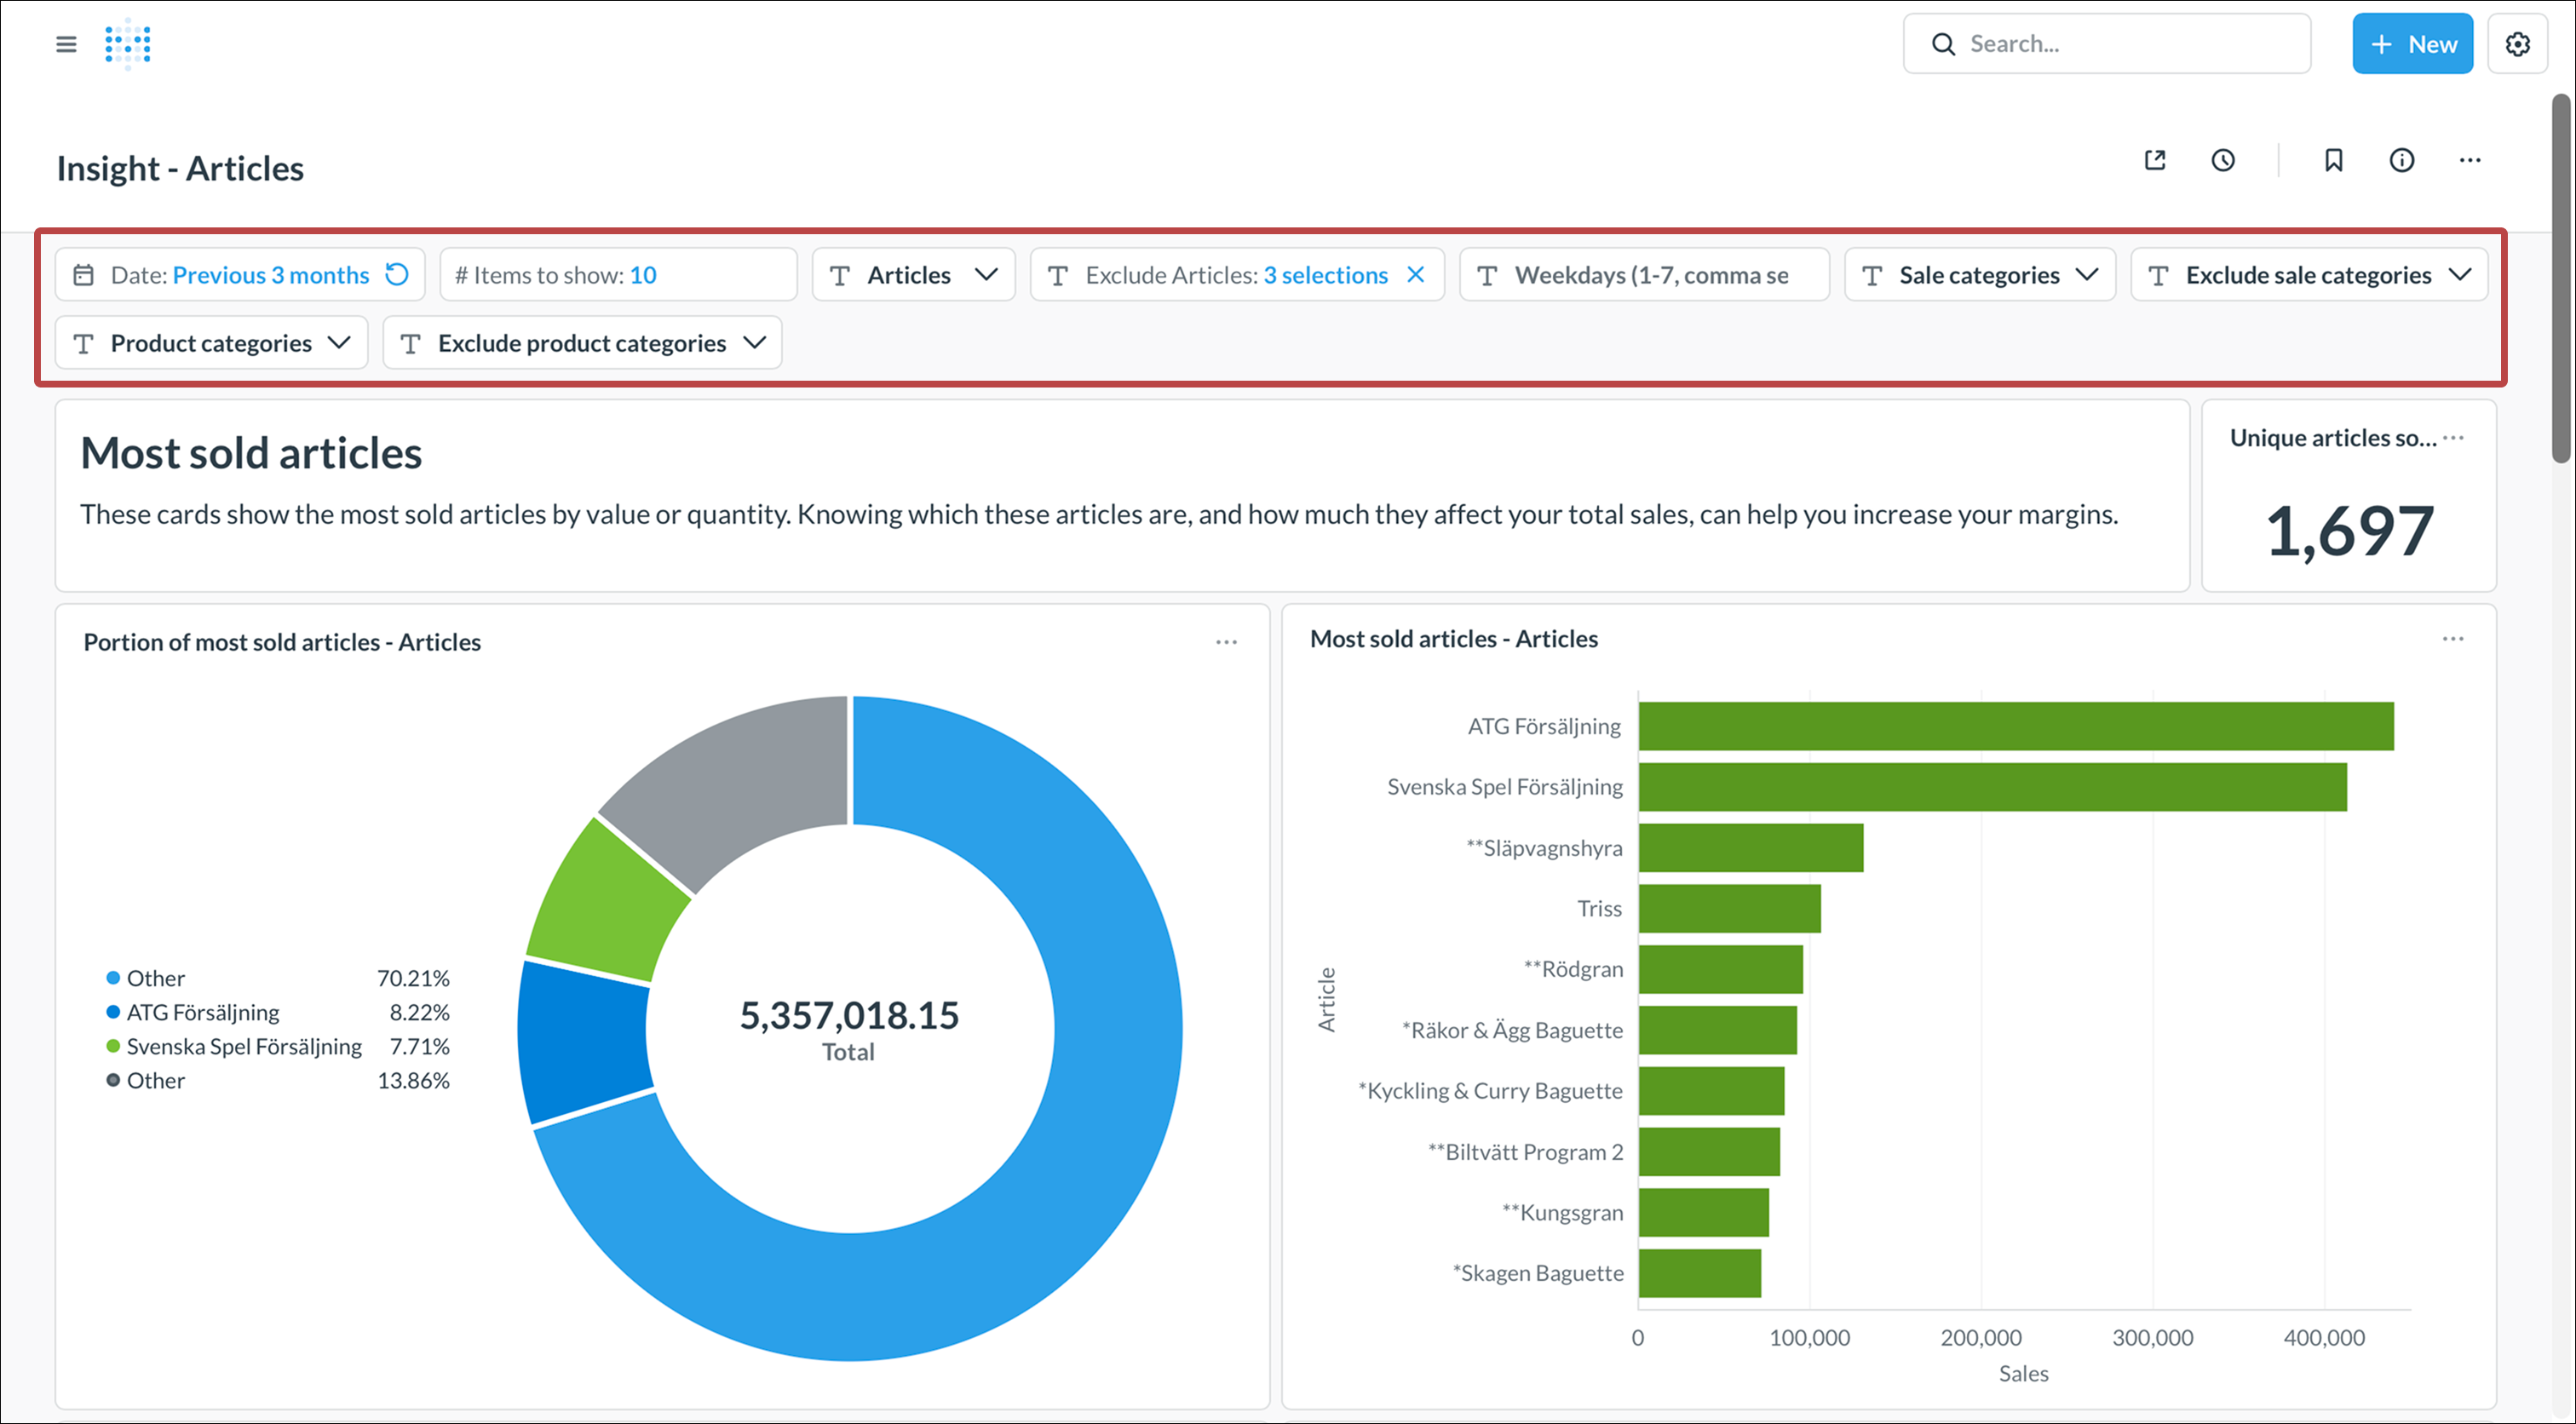Open menu of Portion of most sold card

[x=1226, y=642]
